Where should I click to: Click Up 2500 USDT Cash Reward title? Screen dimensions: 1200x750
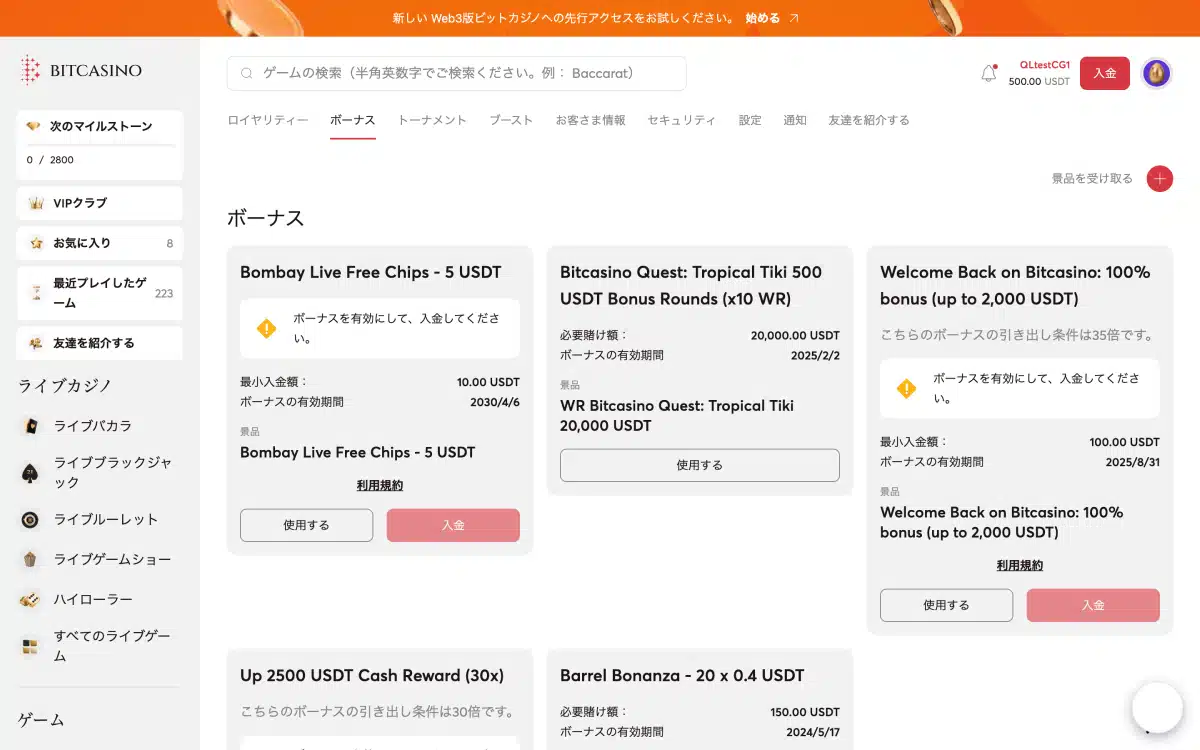pos(372,675)
